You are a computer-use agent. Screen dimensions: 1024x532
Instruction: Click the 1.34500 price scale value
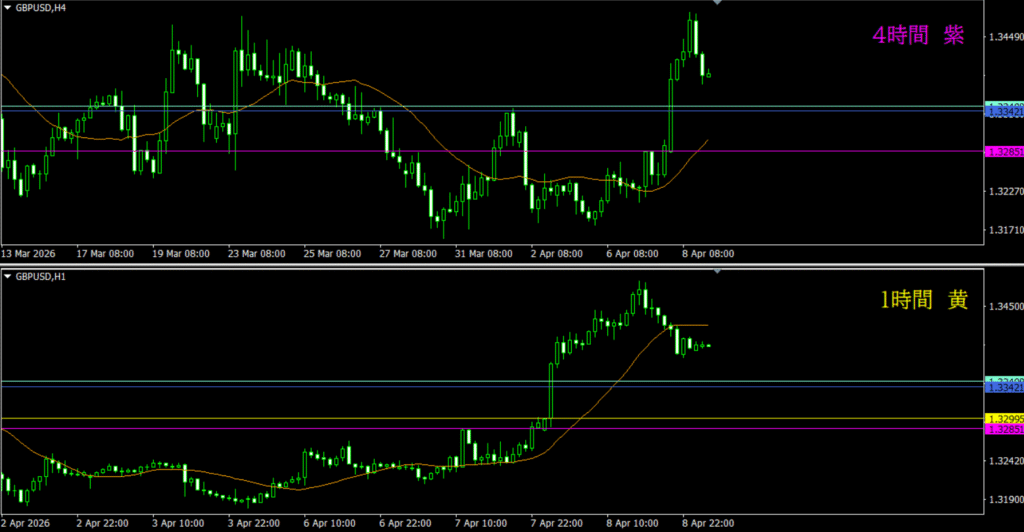click(x=1004, y=307)
